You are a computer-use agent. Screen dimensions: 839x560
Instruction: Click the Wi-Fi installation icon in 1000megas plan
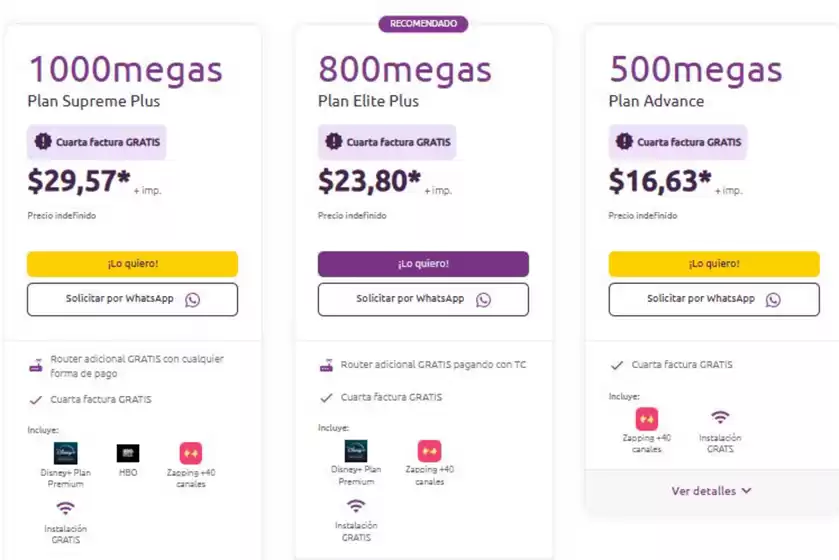[x=65, y=508]
